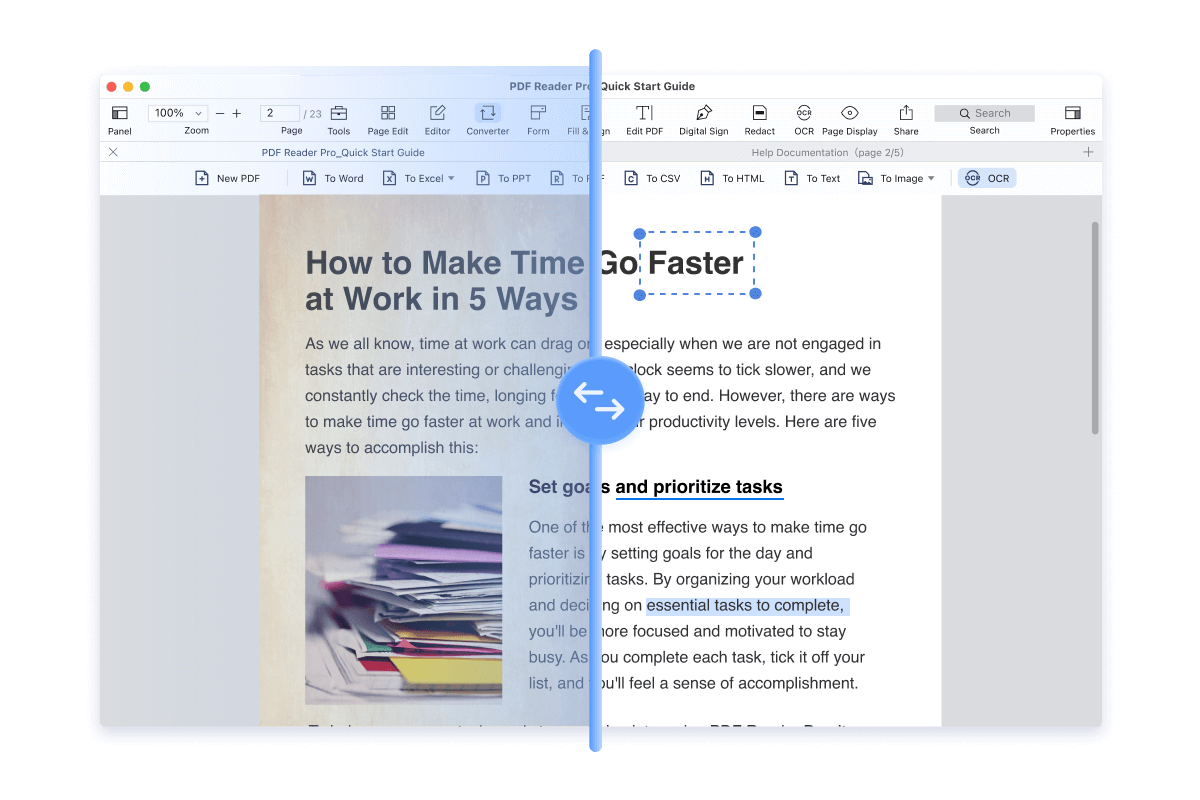The width and height of the screenshot is (1200, 800).
Task: Convert document To PPT
Action: click(503, 178)
